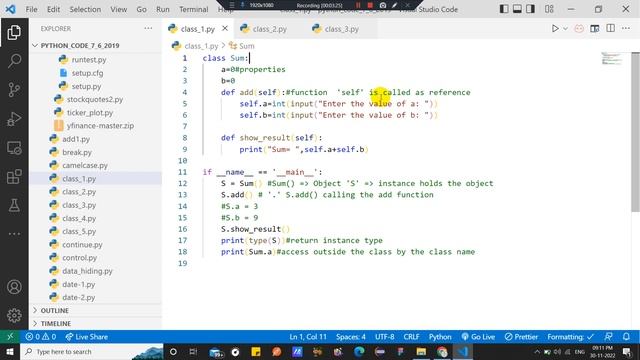The width and height of the screenshot is (640, 360).
Task: Open the Testing flask view
Action: tap(14, 205)
